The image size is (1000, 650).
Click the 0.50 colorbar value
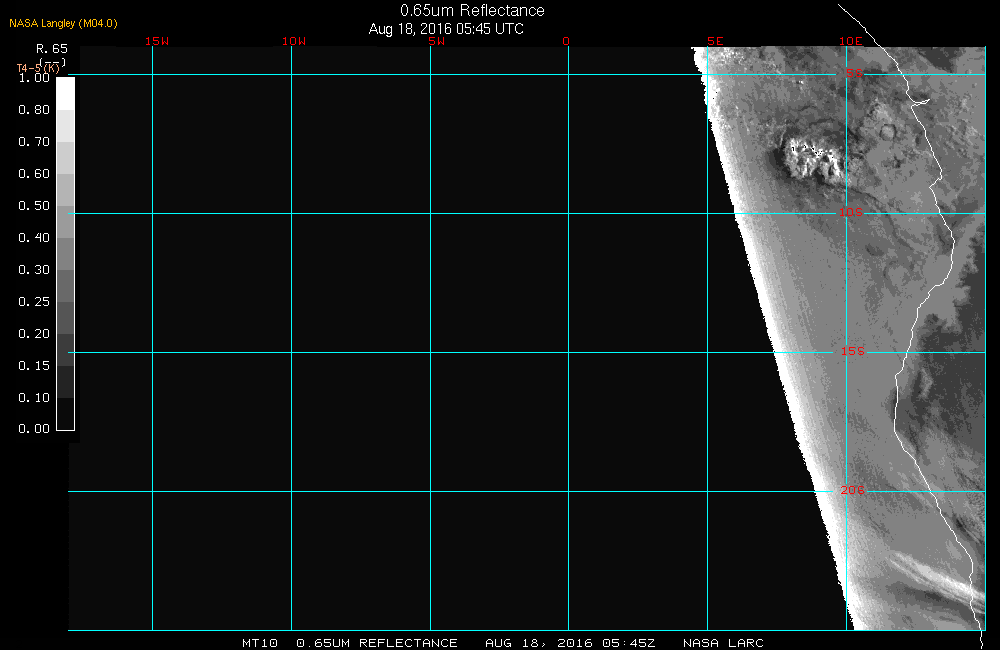34,205
